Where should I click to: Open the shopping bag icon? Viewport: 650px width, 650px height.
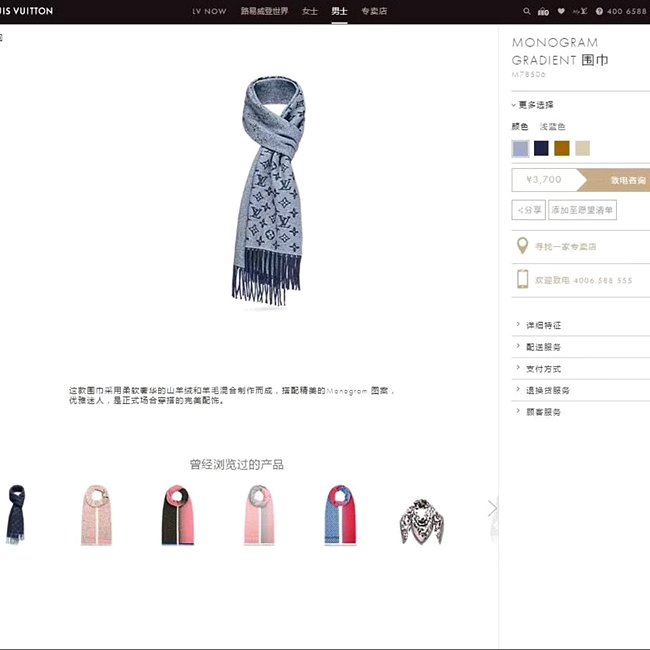[x=543, y=12]
